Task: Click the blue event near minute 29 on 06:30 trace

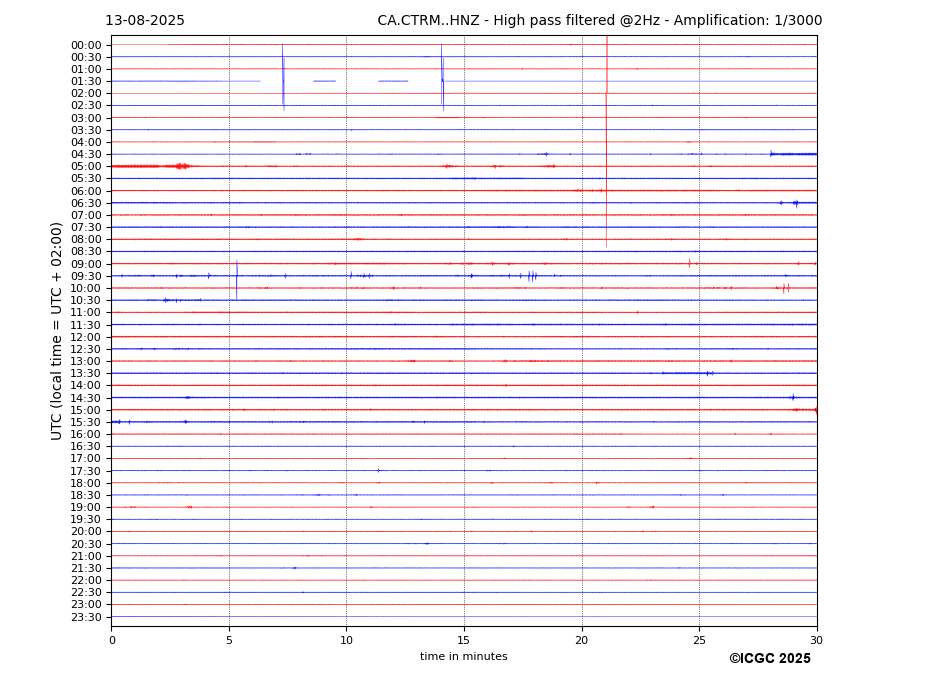Action: tap(796, 203)
